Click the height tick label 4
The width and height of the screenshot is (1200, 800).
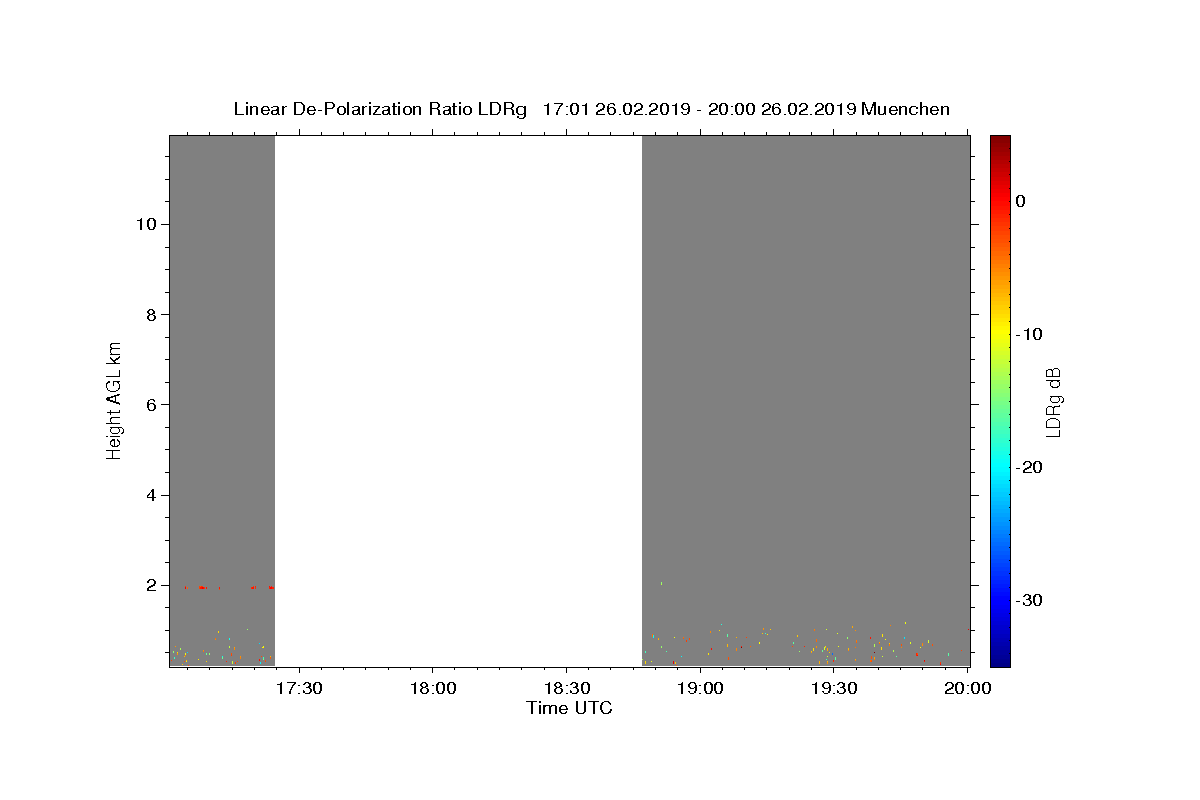152,495
